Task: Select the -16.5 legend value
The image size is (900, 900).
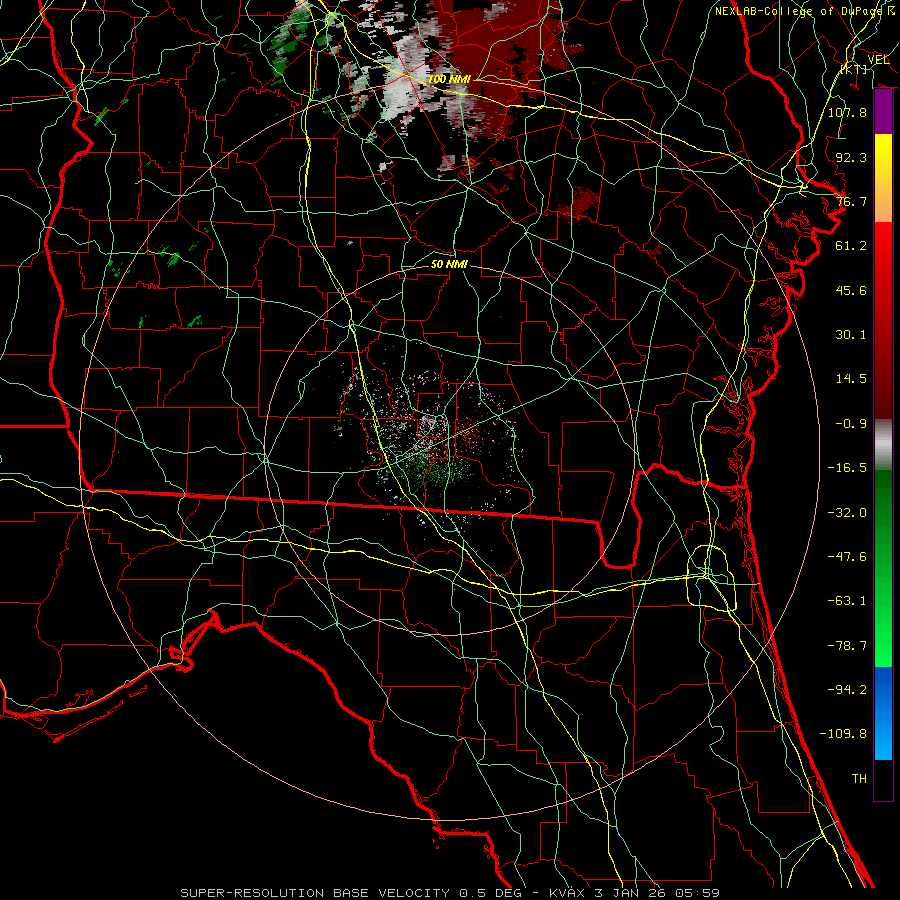Action: click(x=847, y=468)
